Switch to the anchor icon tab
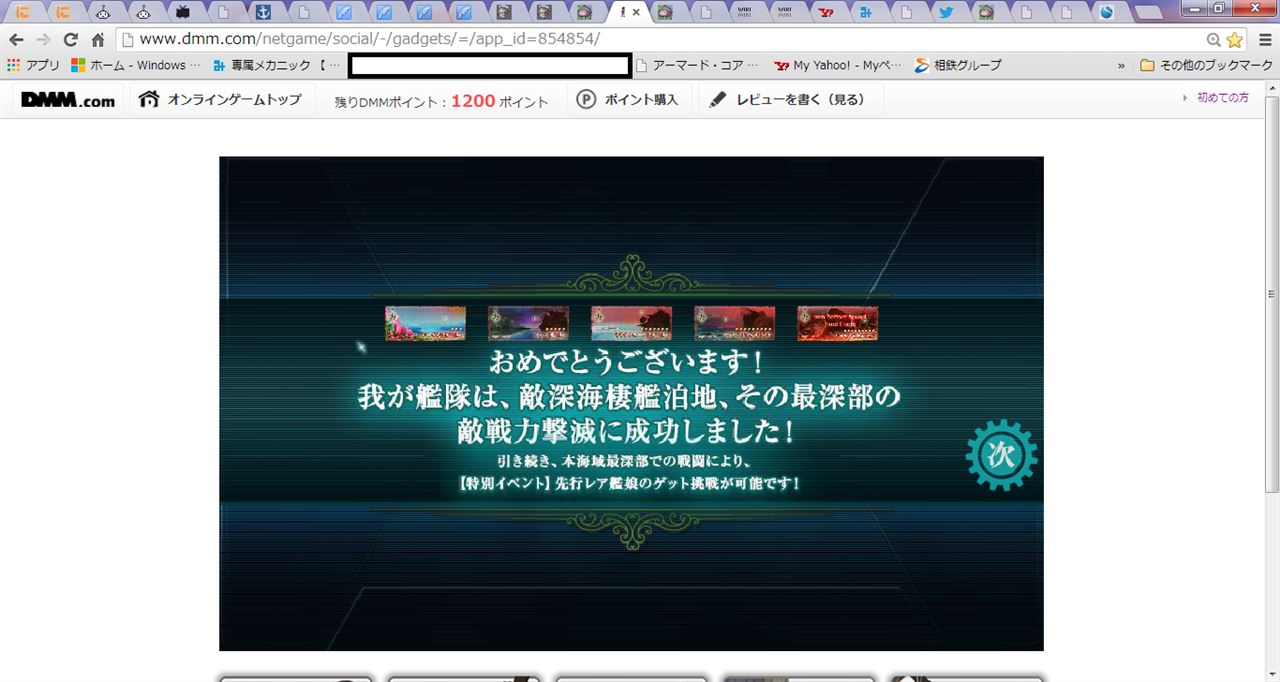 (x=264, y=13)
